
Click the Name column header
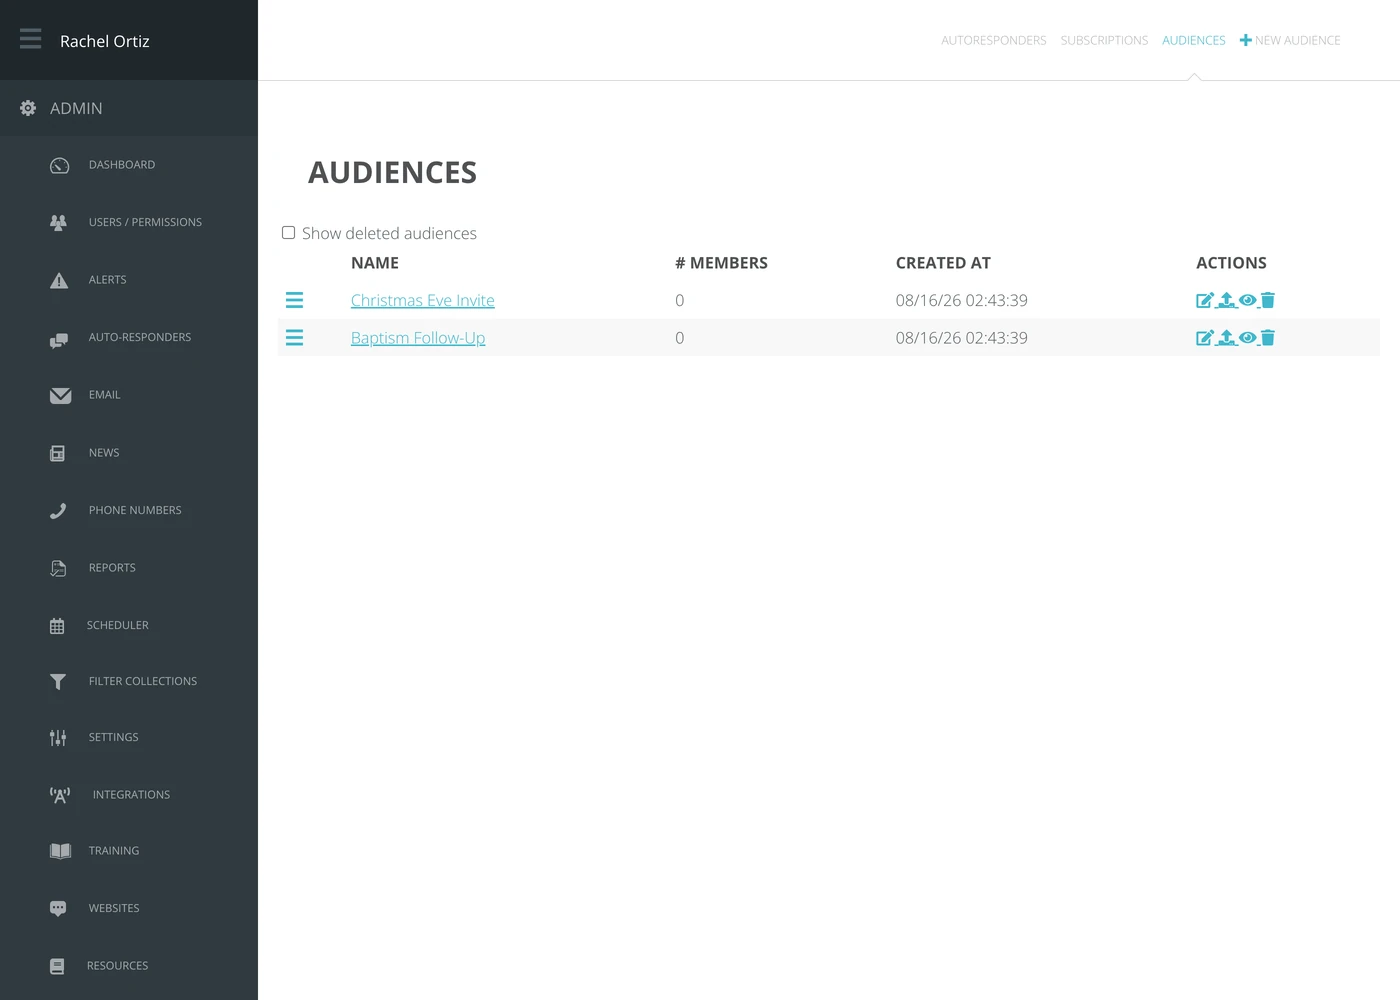click(375, 263)
